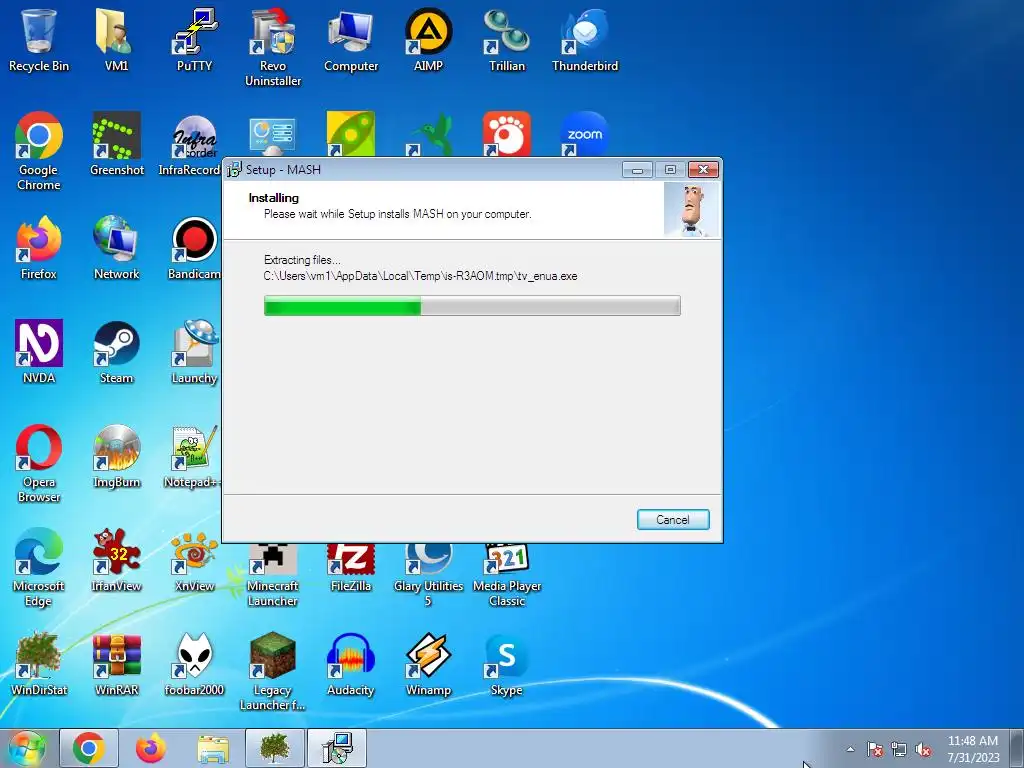Viewport: 1024px width, 768px height.
Task: Launch Skype from the desktop
Action: coord(507,664)
